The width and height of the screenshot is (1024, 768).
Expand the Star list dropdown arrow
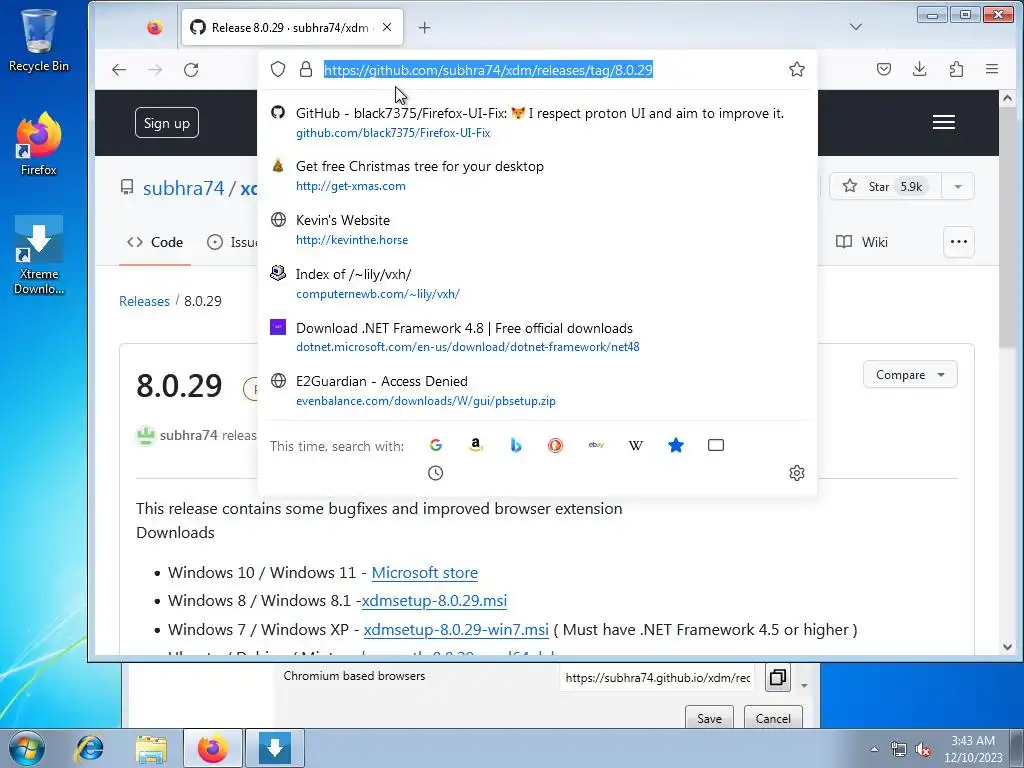pyautogui.click(x=957, y=186)
